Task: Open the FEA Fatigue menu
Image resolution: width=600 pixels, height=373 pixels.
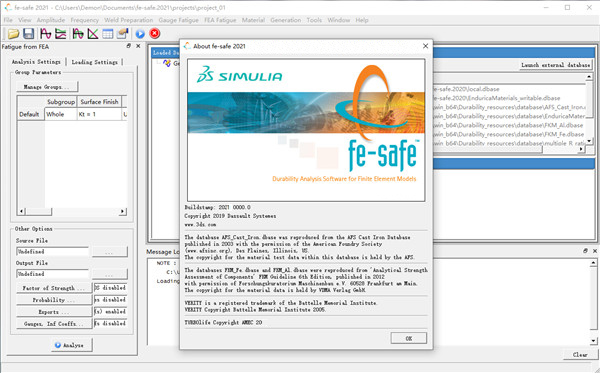Action: point(220,20)
